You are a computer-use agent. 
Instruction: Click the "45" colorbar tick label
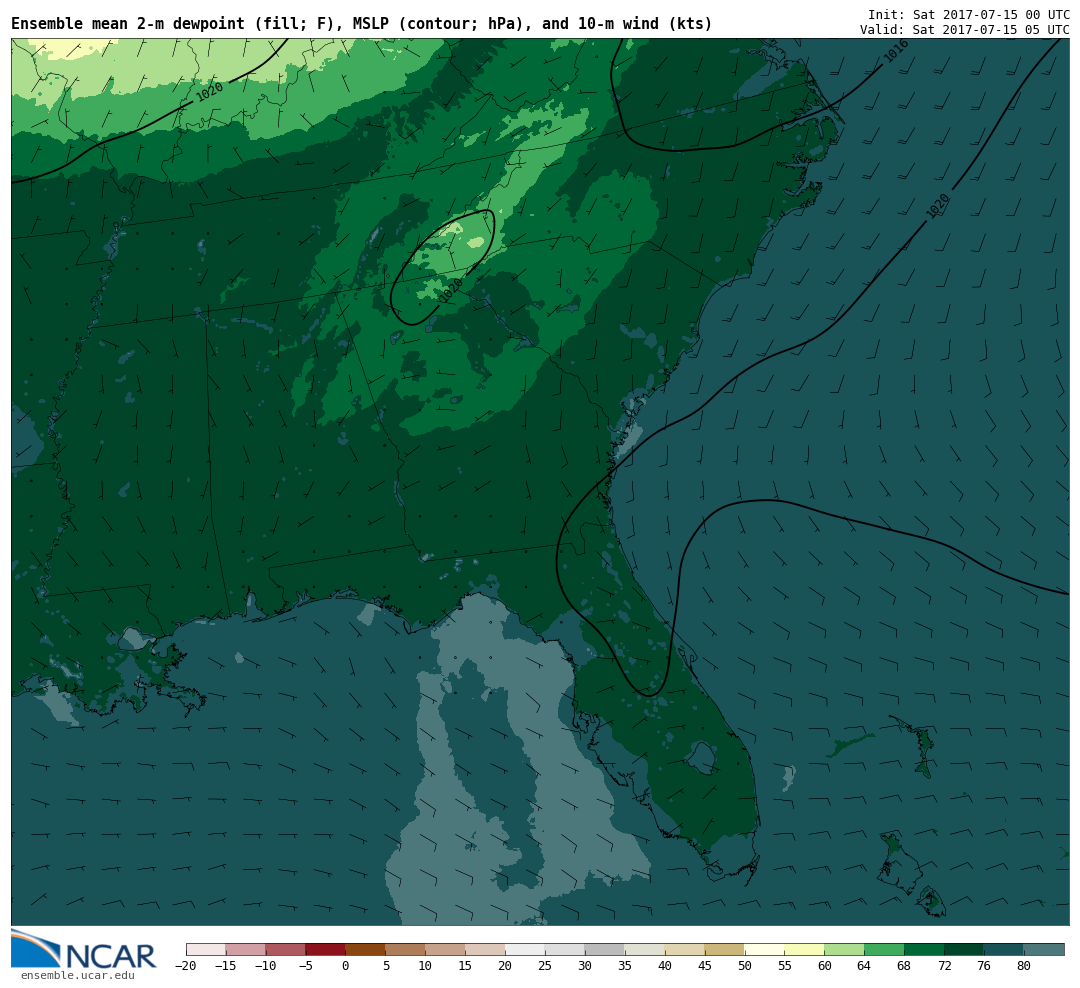(705, 966)
